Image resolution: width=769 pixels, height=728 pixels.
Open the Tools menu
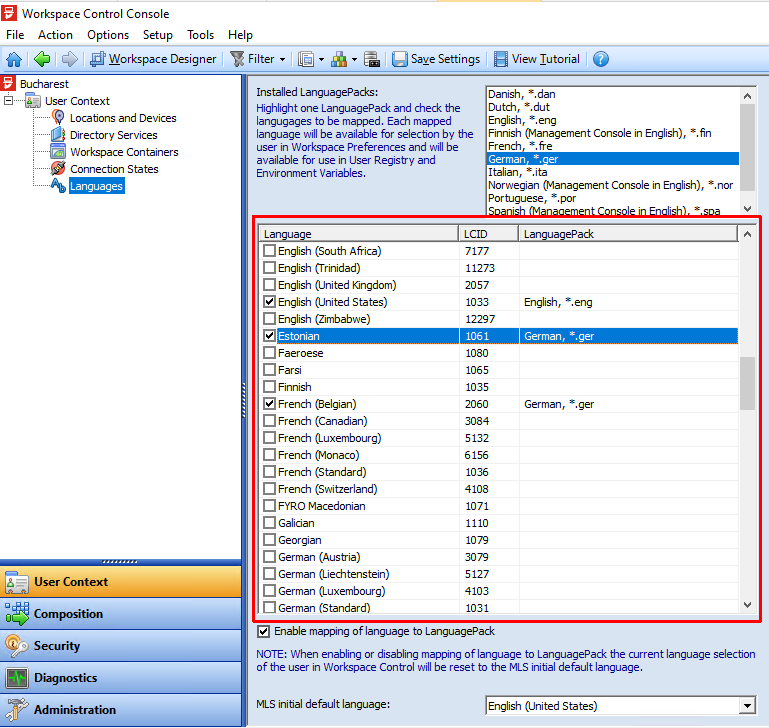click(201, 35)
